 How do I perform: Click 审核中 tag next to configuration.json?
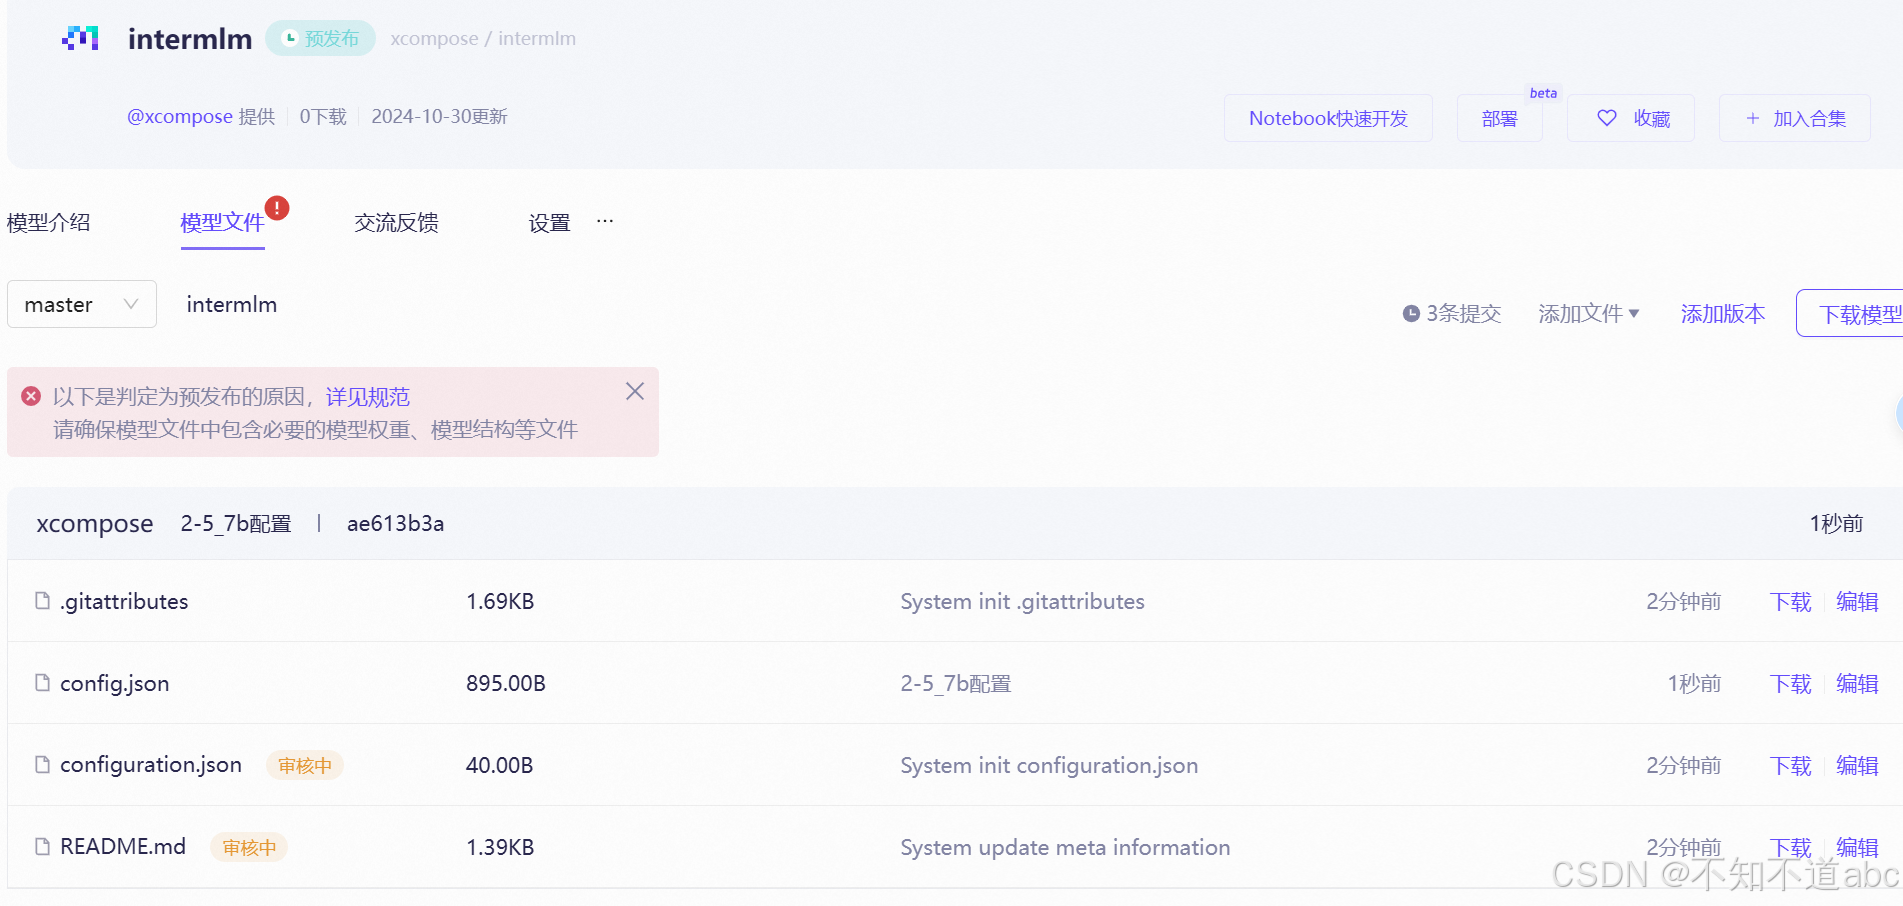tap(305, 765)
